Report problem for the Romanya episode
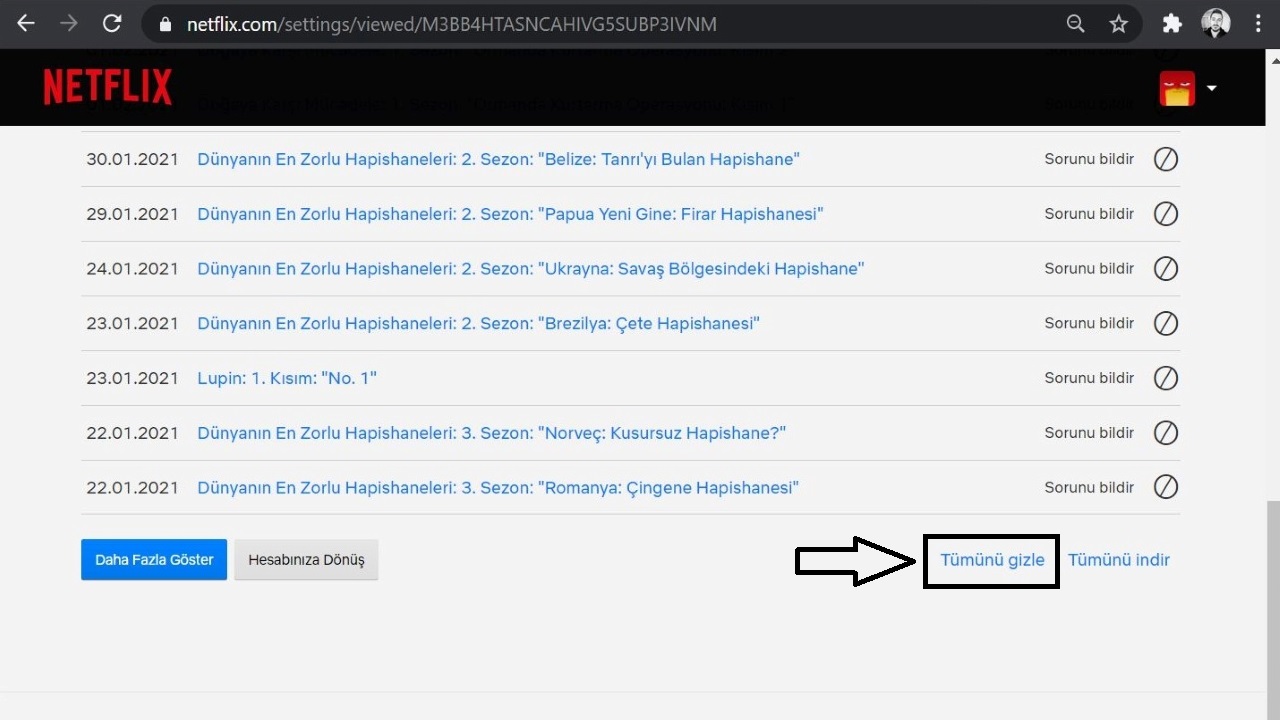Viewport: 1280px width, 720px height. tap(1089, 487)
